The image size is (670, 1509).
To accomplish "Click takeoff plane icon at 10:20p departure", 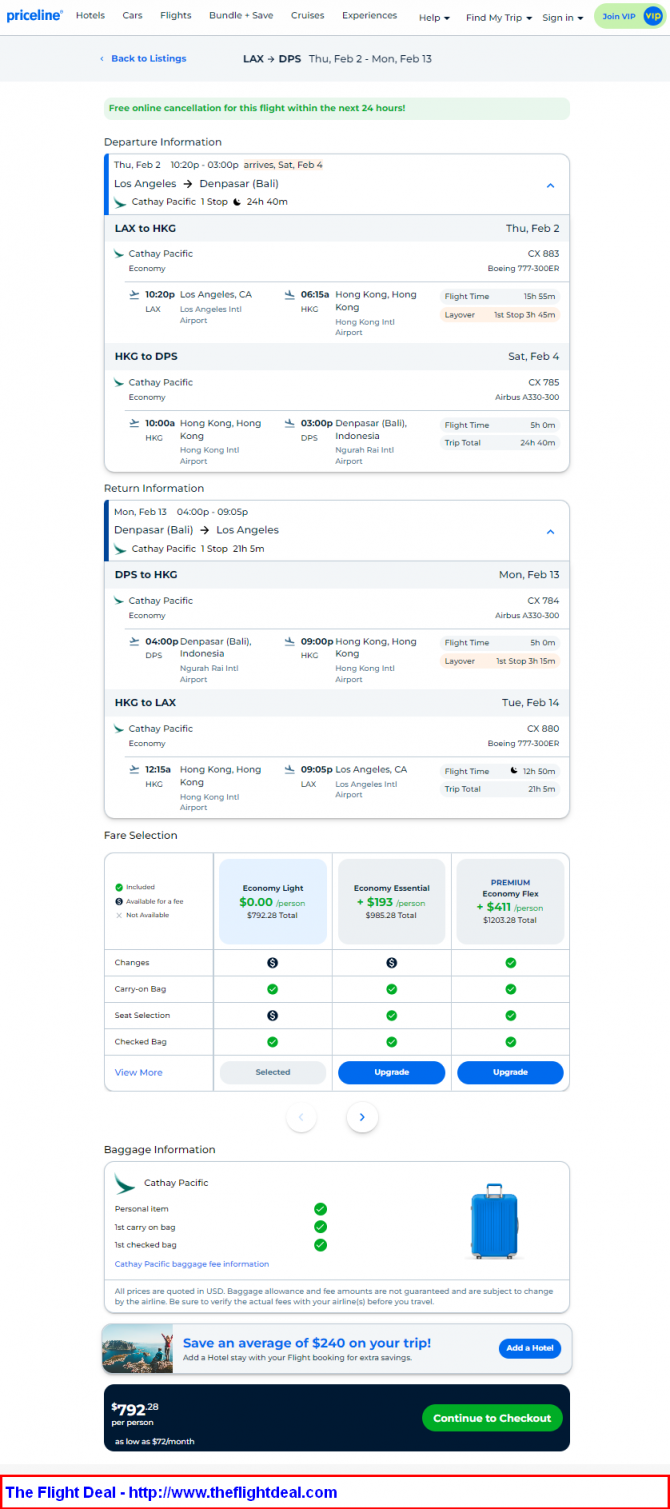I will click(x=135, y=294).
